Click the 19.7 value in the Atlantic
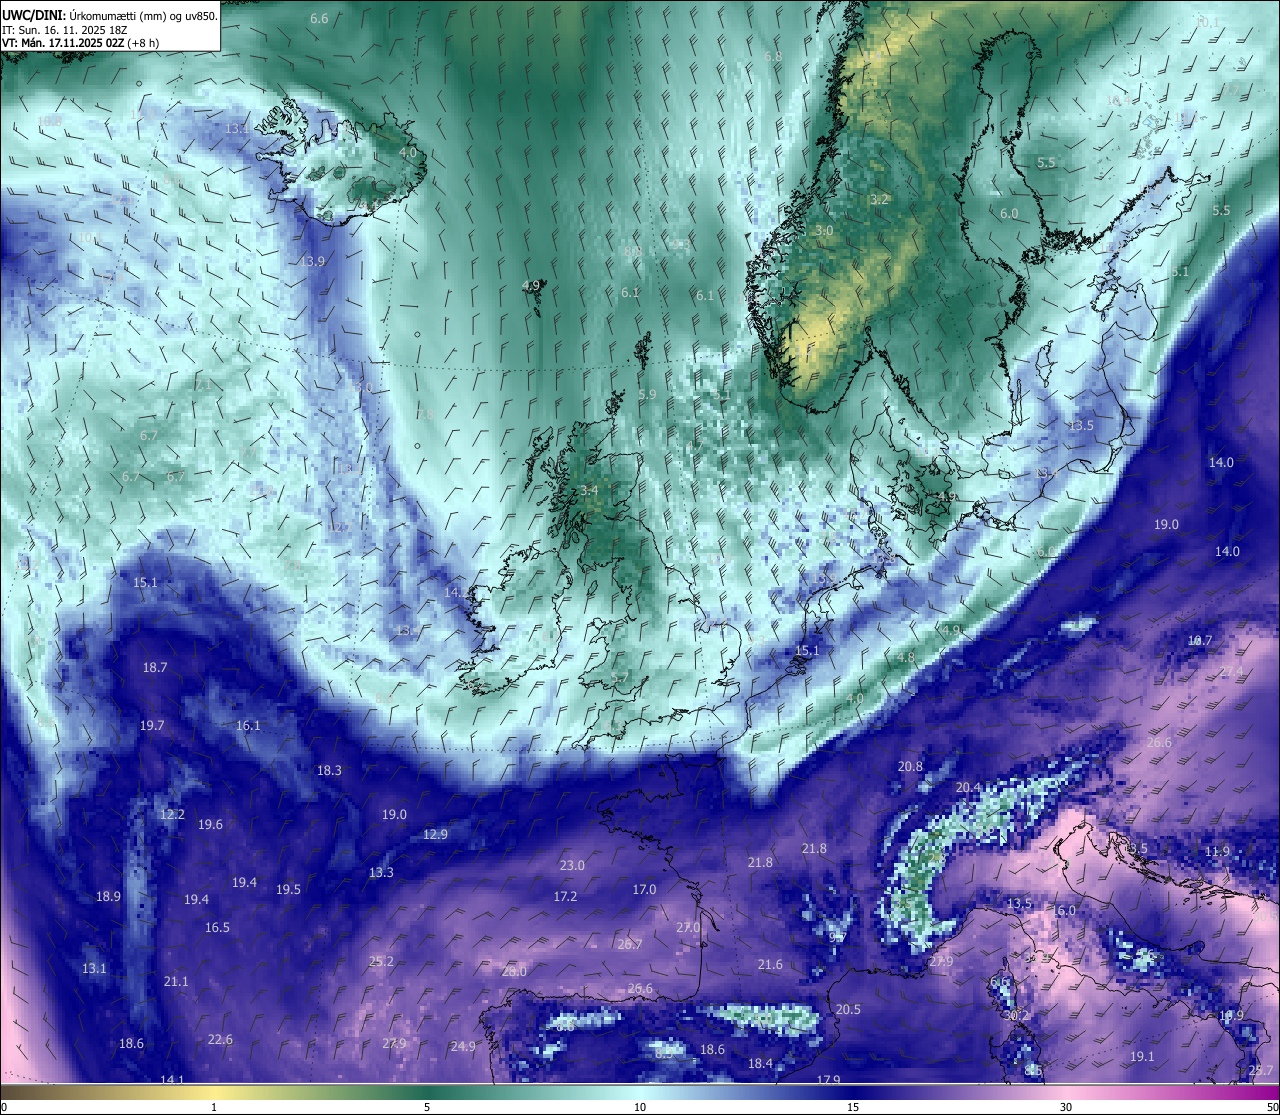Screen dimensions: 1280x1115 (152, 726)
